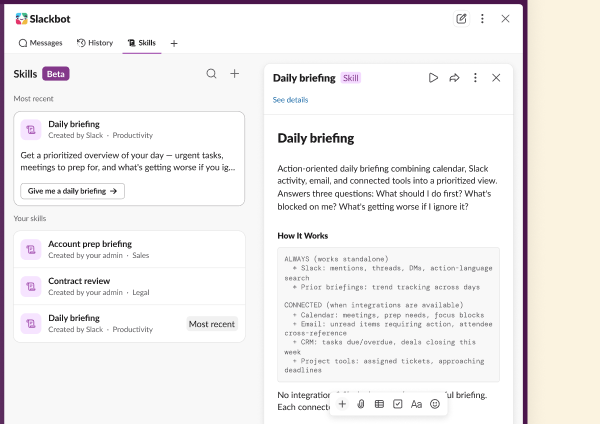Create a new skill with plus icon
Image resolution: width=600 pixels, height=424 pixels.
coord(235,73)
